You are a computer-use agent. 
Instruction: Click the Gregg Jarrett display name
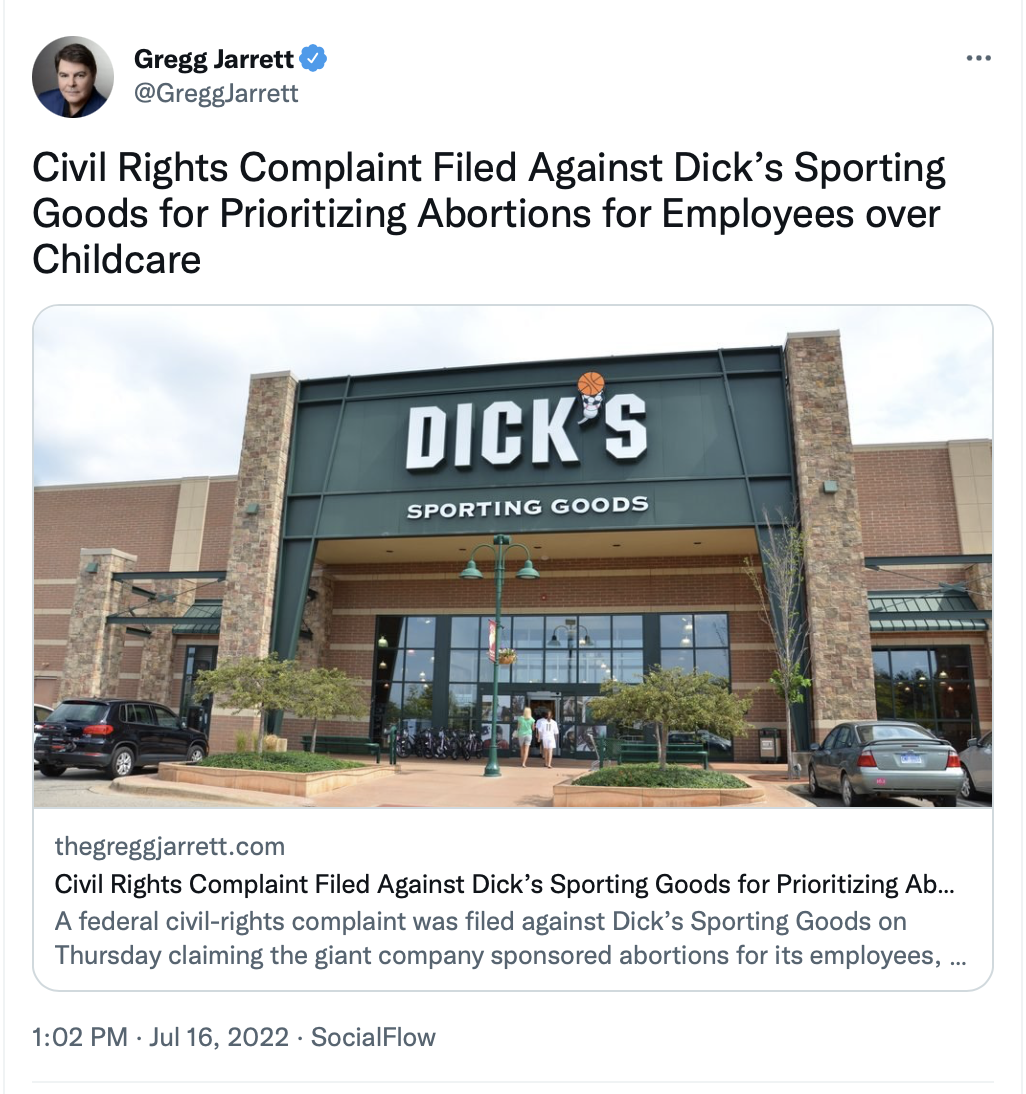[213, 59]
